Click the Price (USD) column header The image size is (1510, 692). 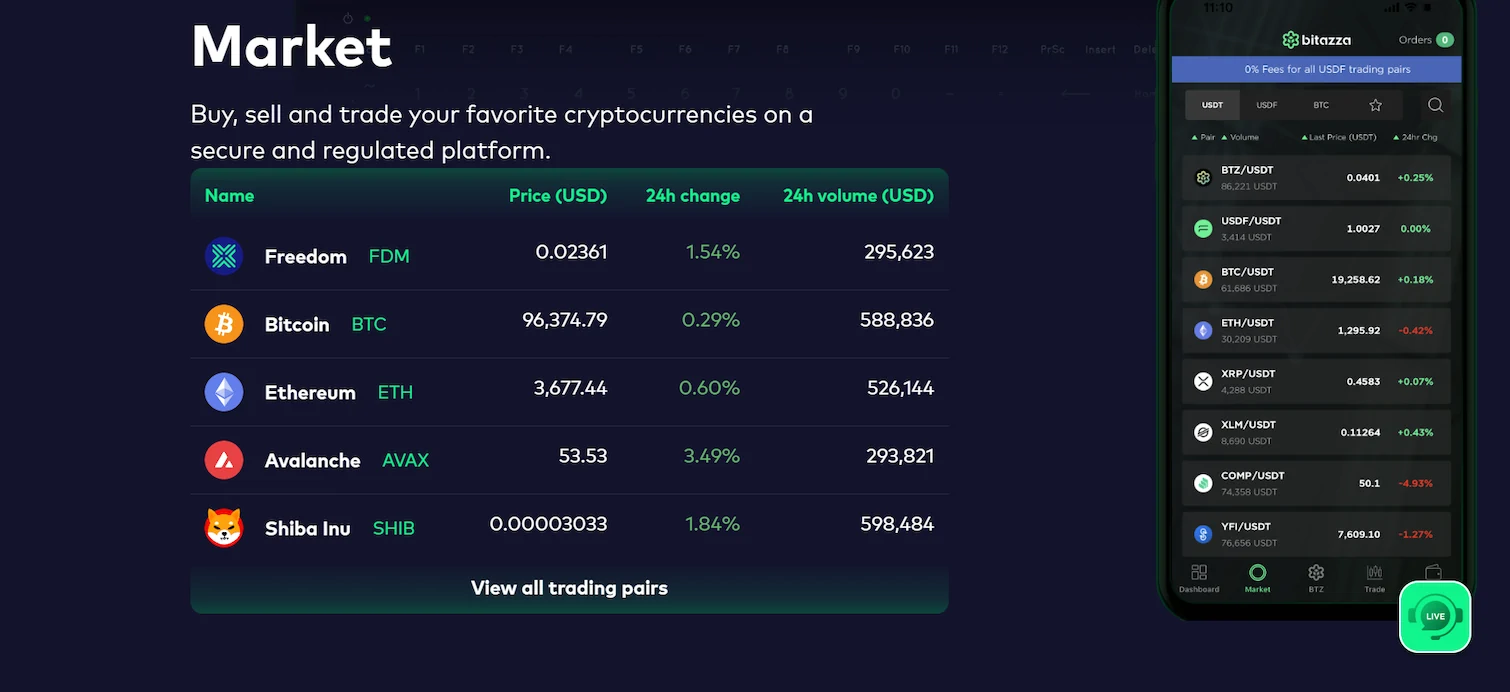(557, 196)
